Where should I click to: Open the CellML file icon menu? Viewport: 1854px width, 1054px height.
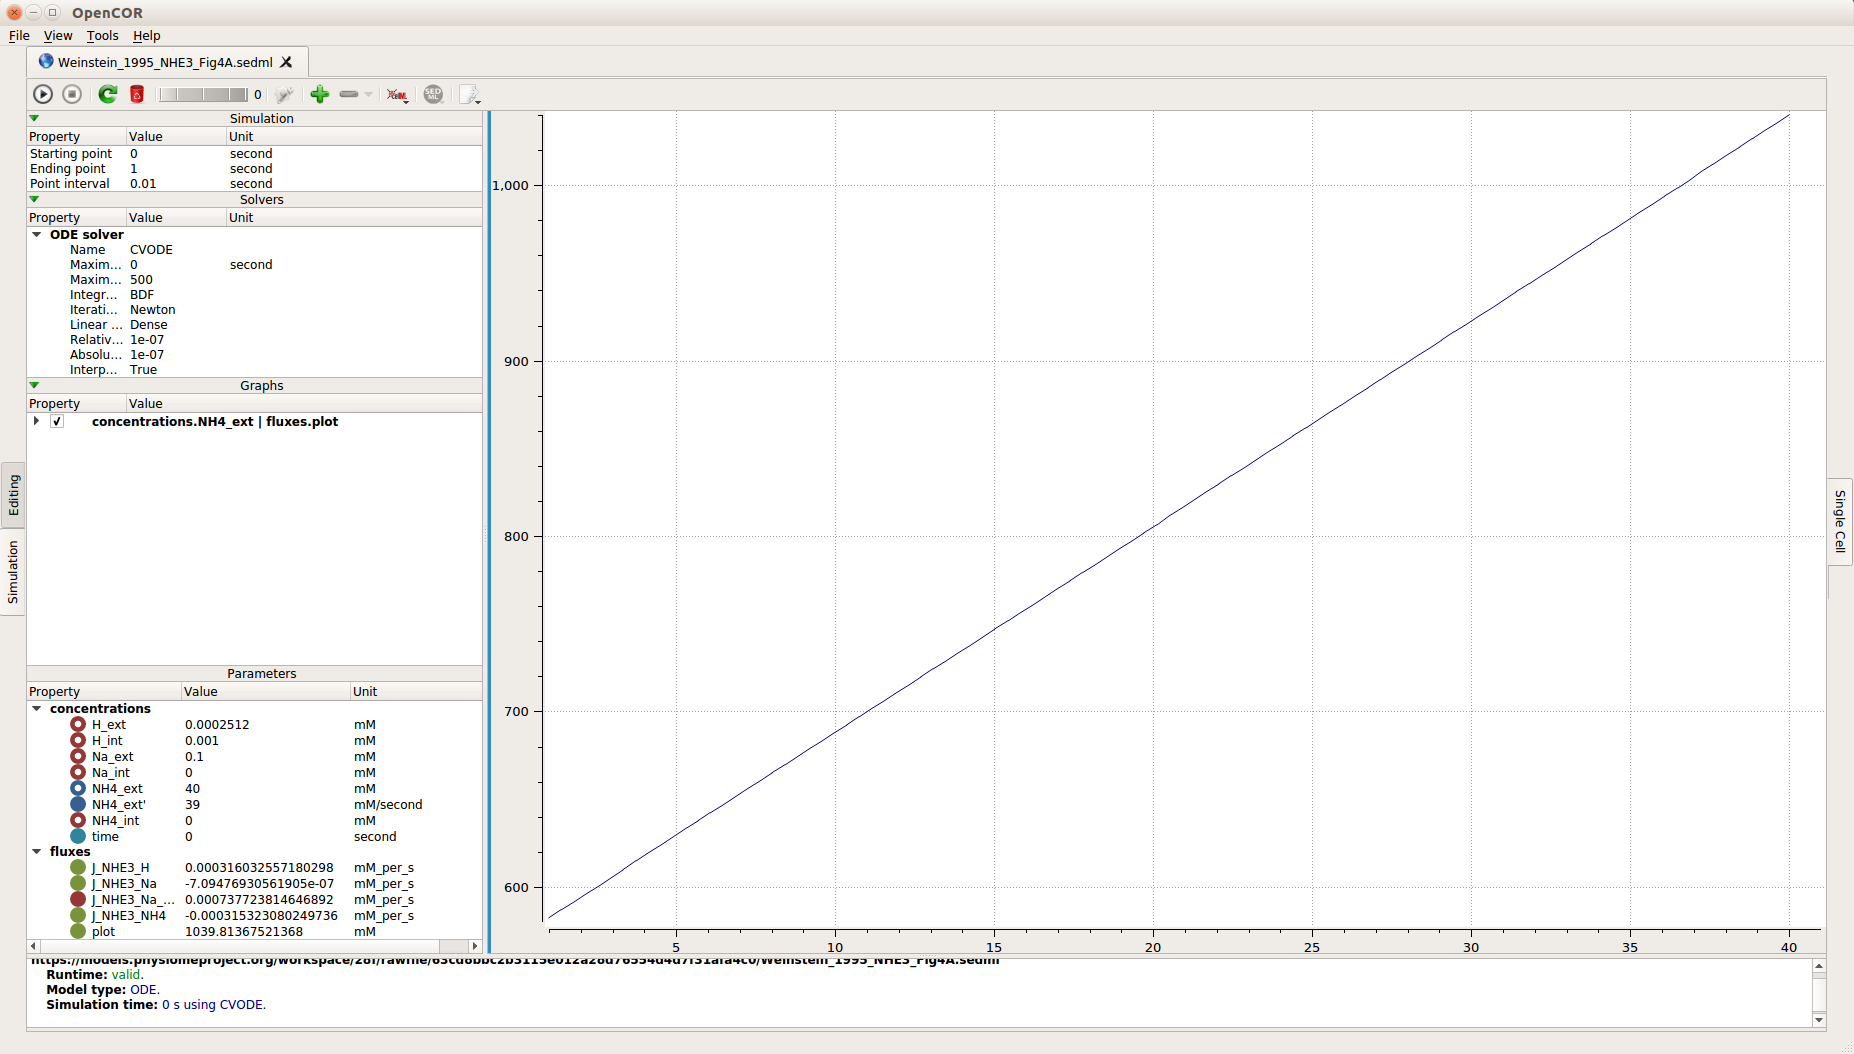click(397, 94)
